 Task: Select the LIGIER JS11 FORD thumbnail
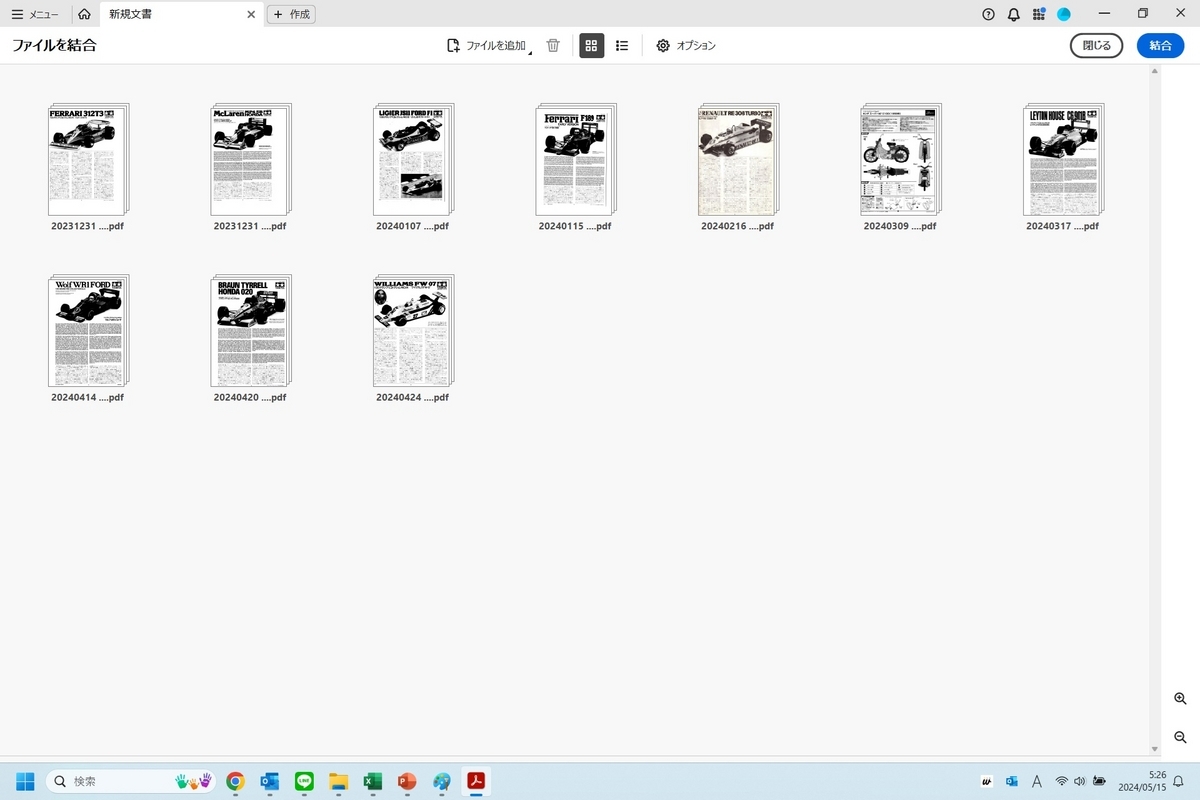pos(413,159)
